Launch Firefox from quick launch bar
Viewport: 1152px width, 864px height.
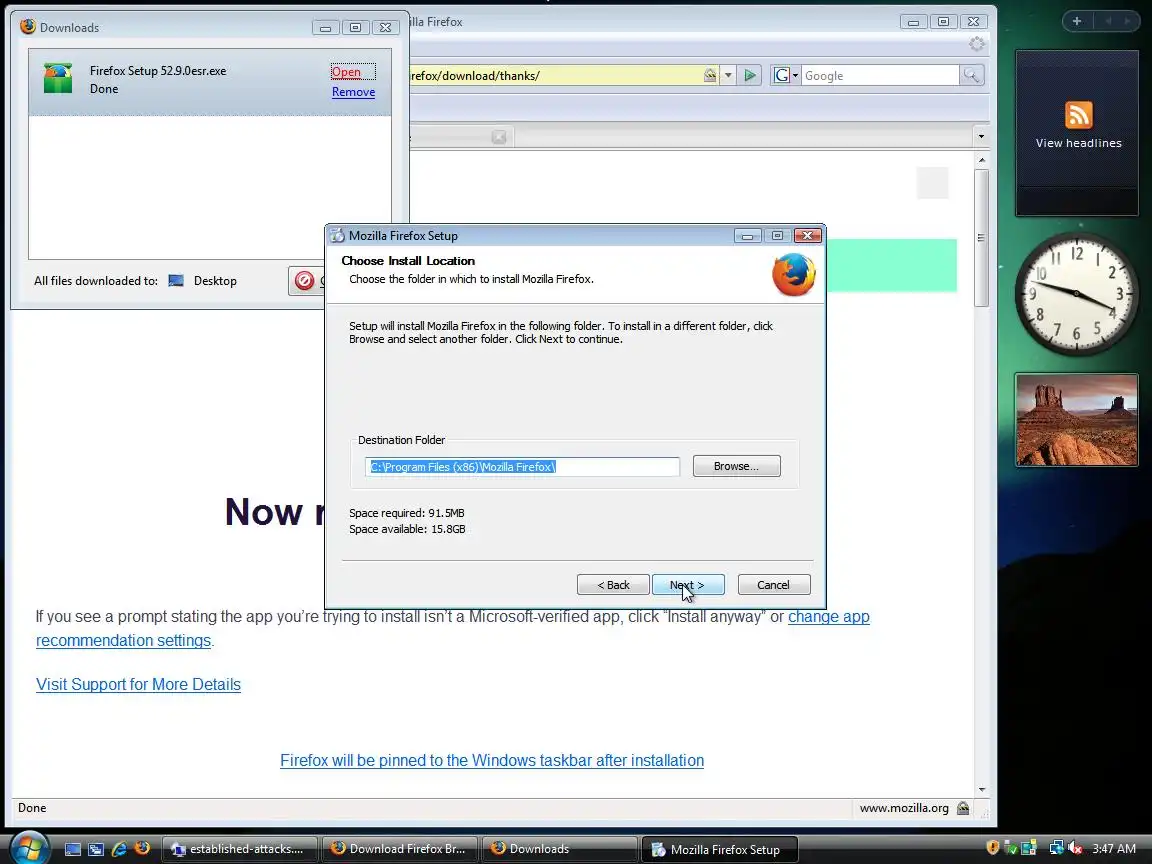click(x=142, y=849)
